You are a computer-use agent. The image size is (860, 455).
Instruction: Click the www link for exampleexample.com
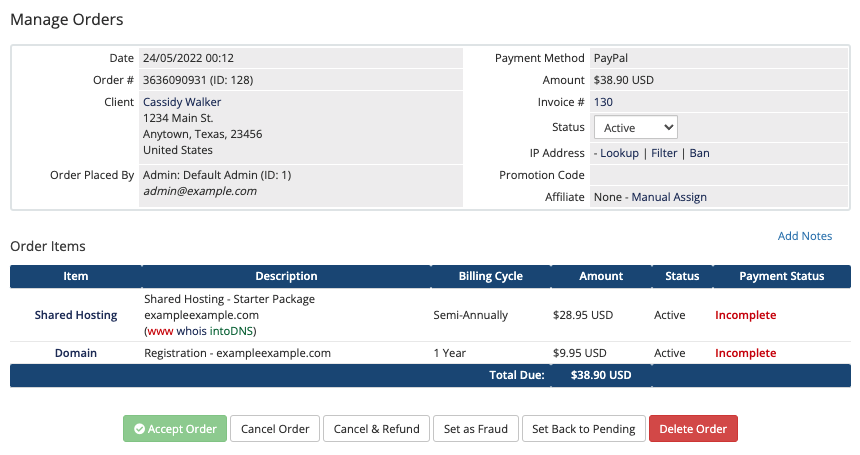tap(159, 331)
